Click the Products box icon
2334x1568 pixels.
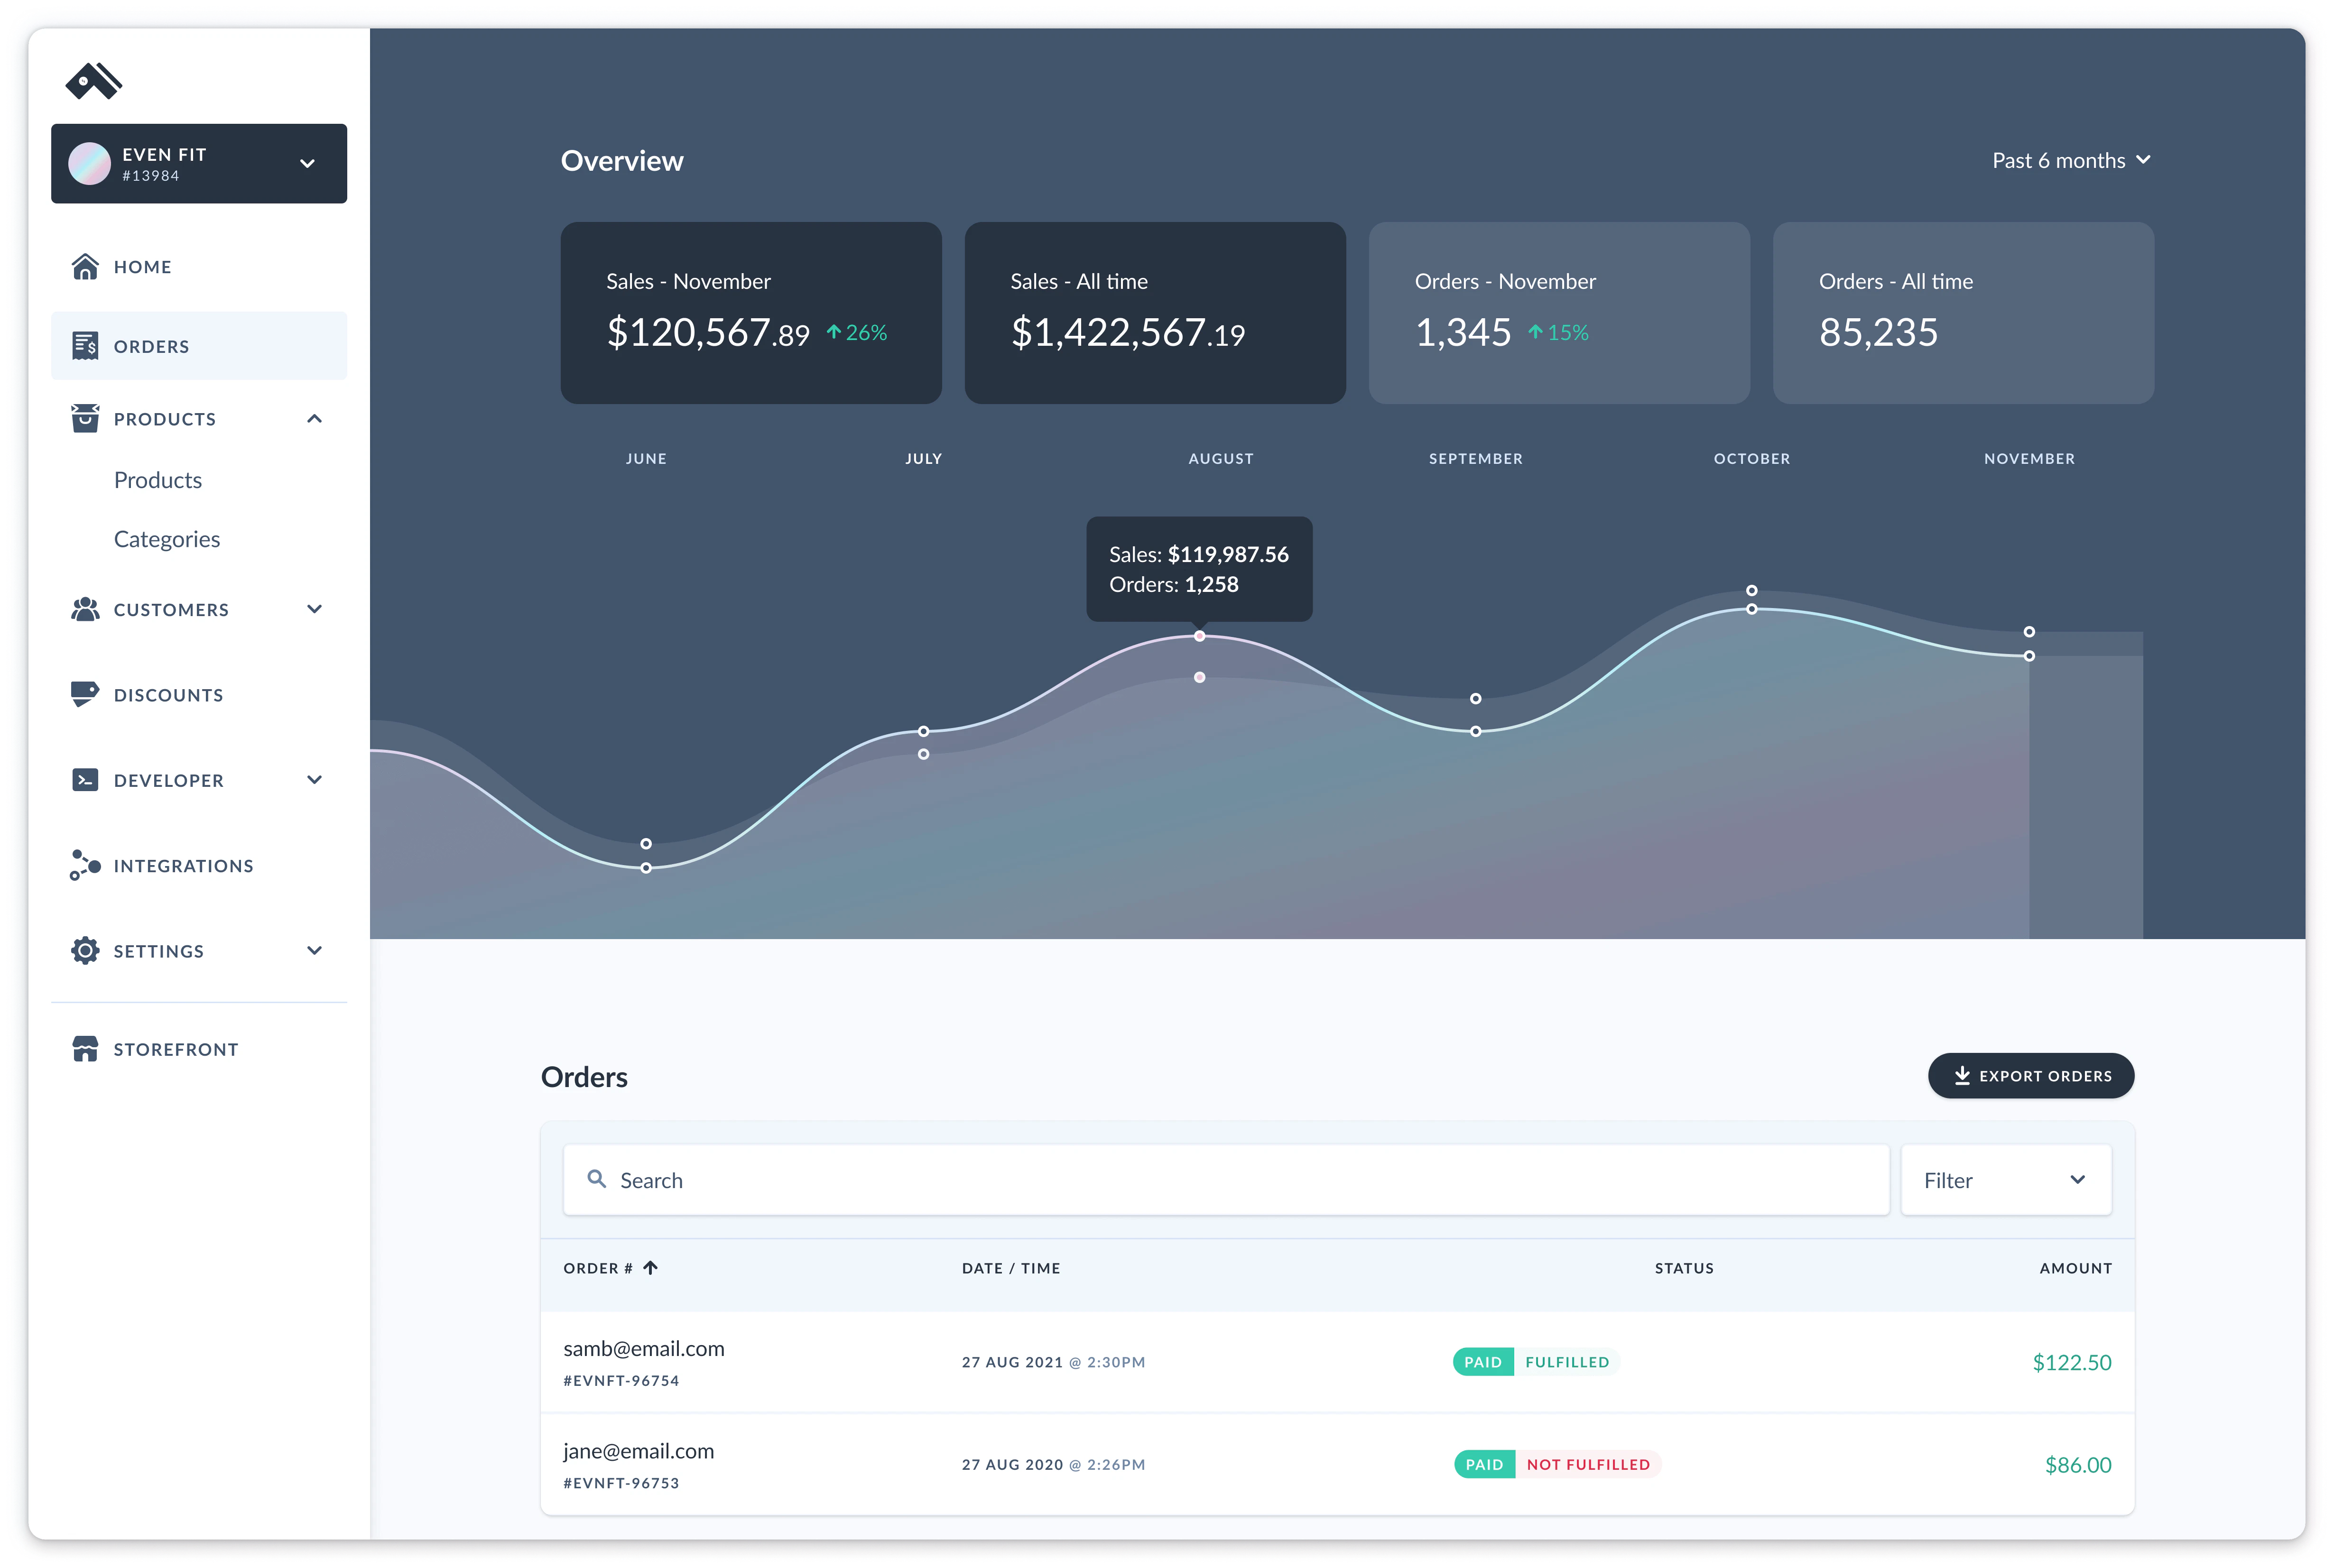[85, 418]
